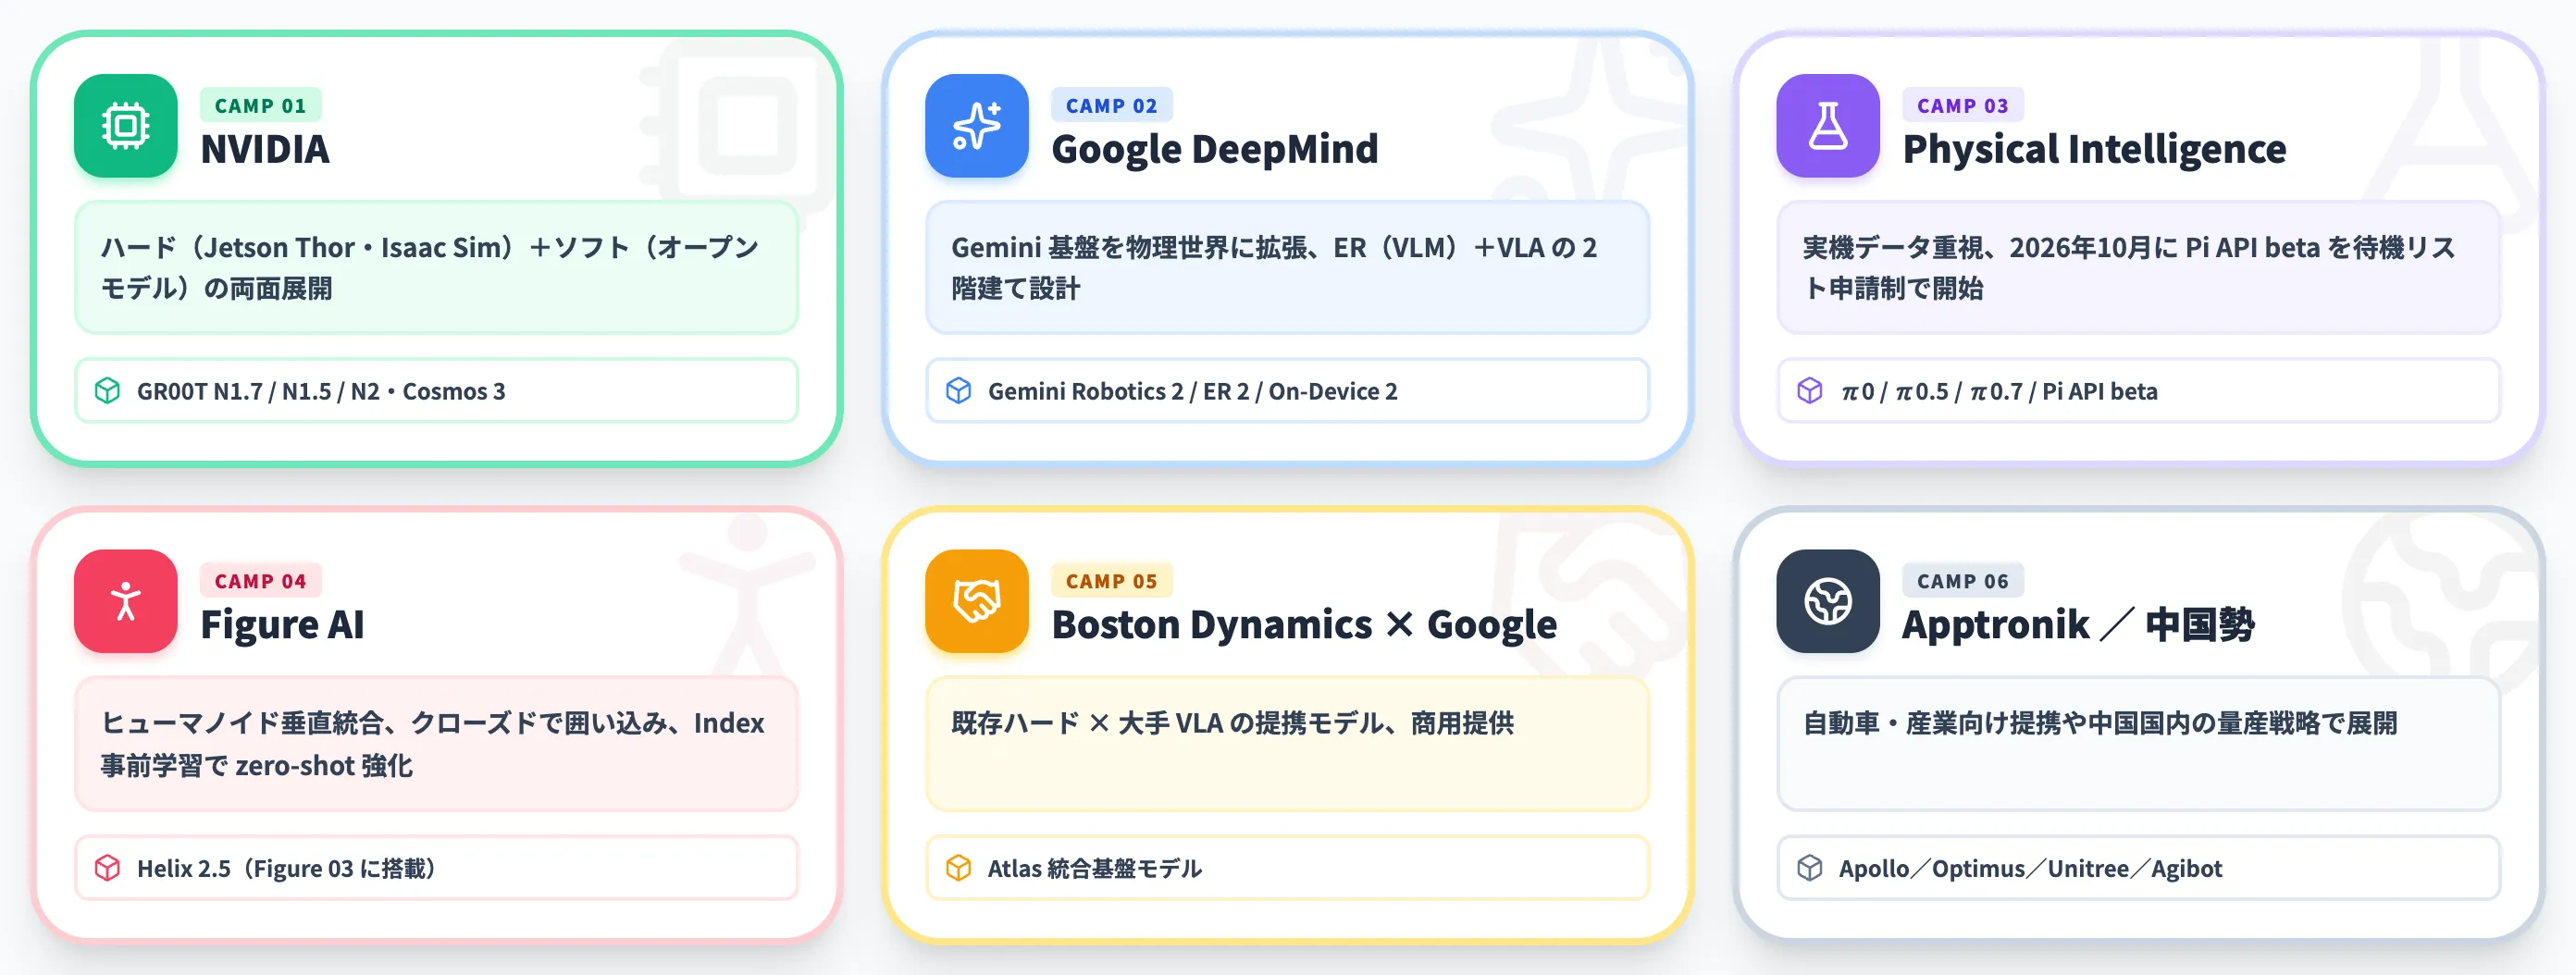Click the Gemini Robotics 2 / ER 2 models row
This screenshot has width=2576, height=975.
[x=1287, y=391]
